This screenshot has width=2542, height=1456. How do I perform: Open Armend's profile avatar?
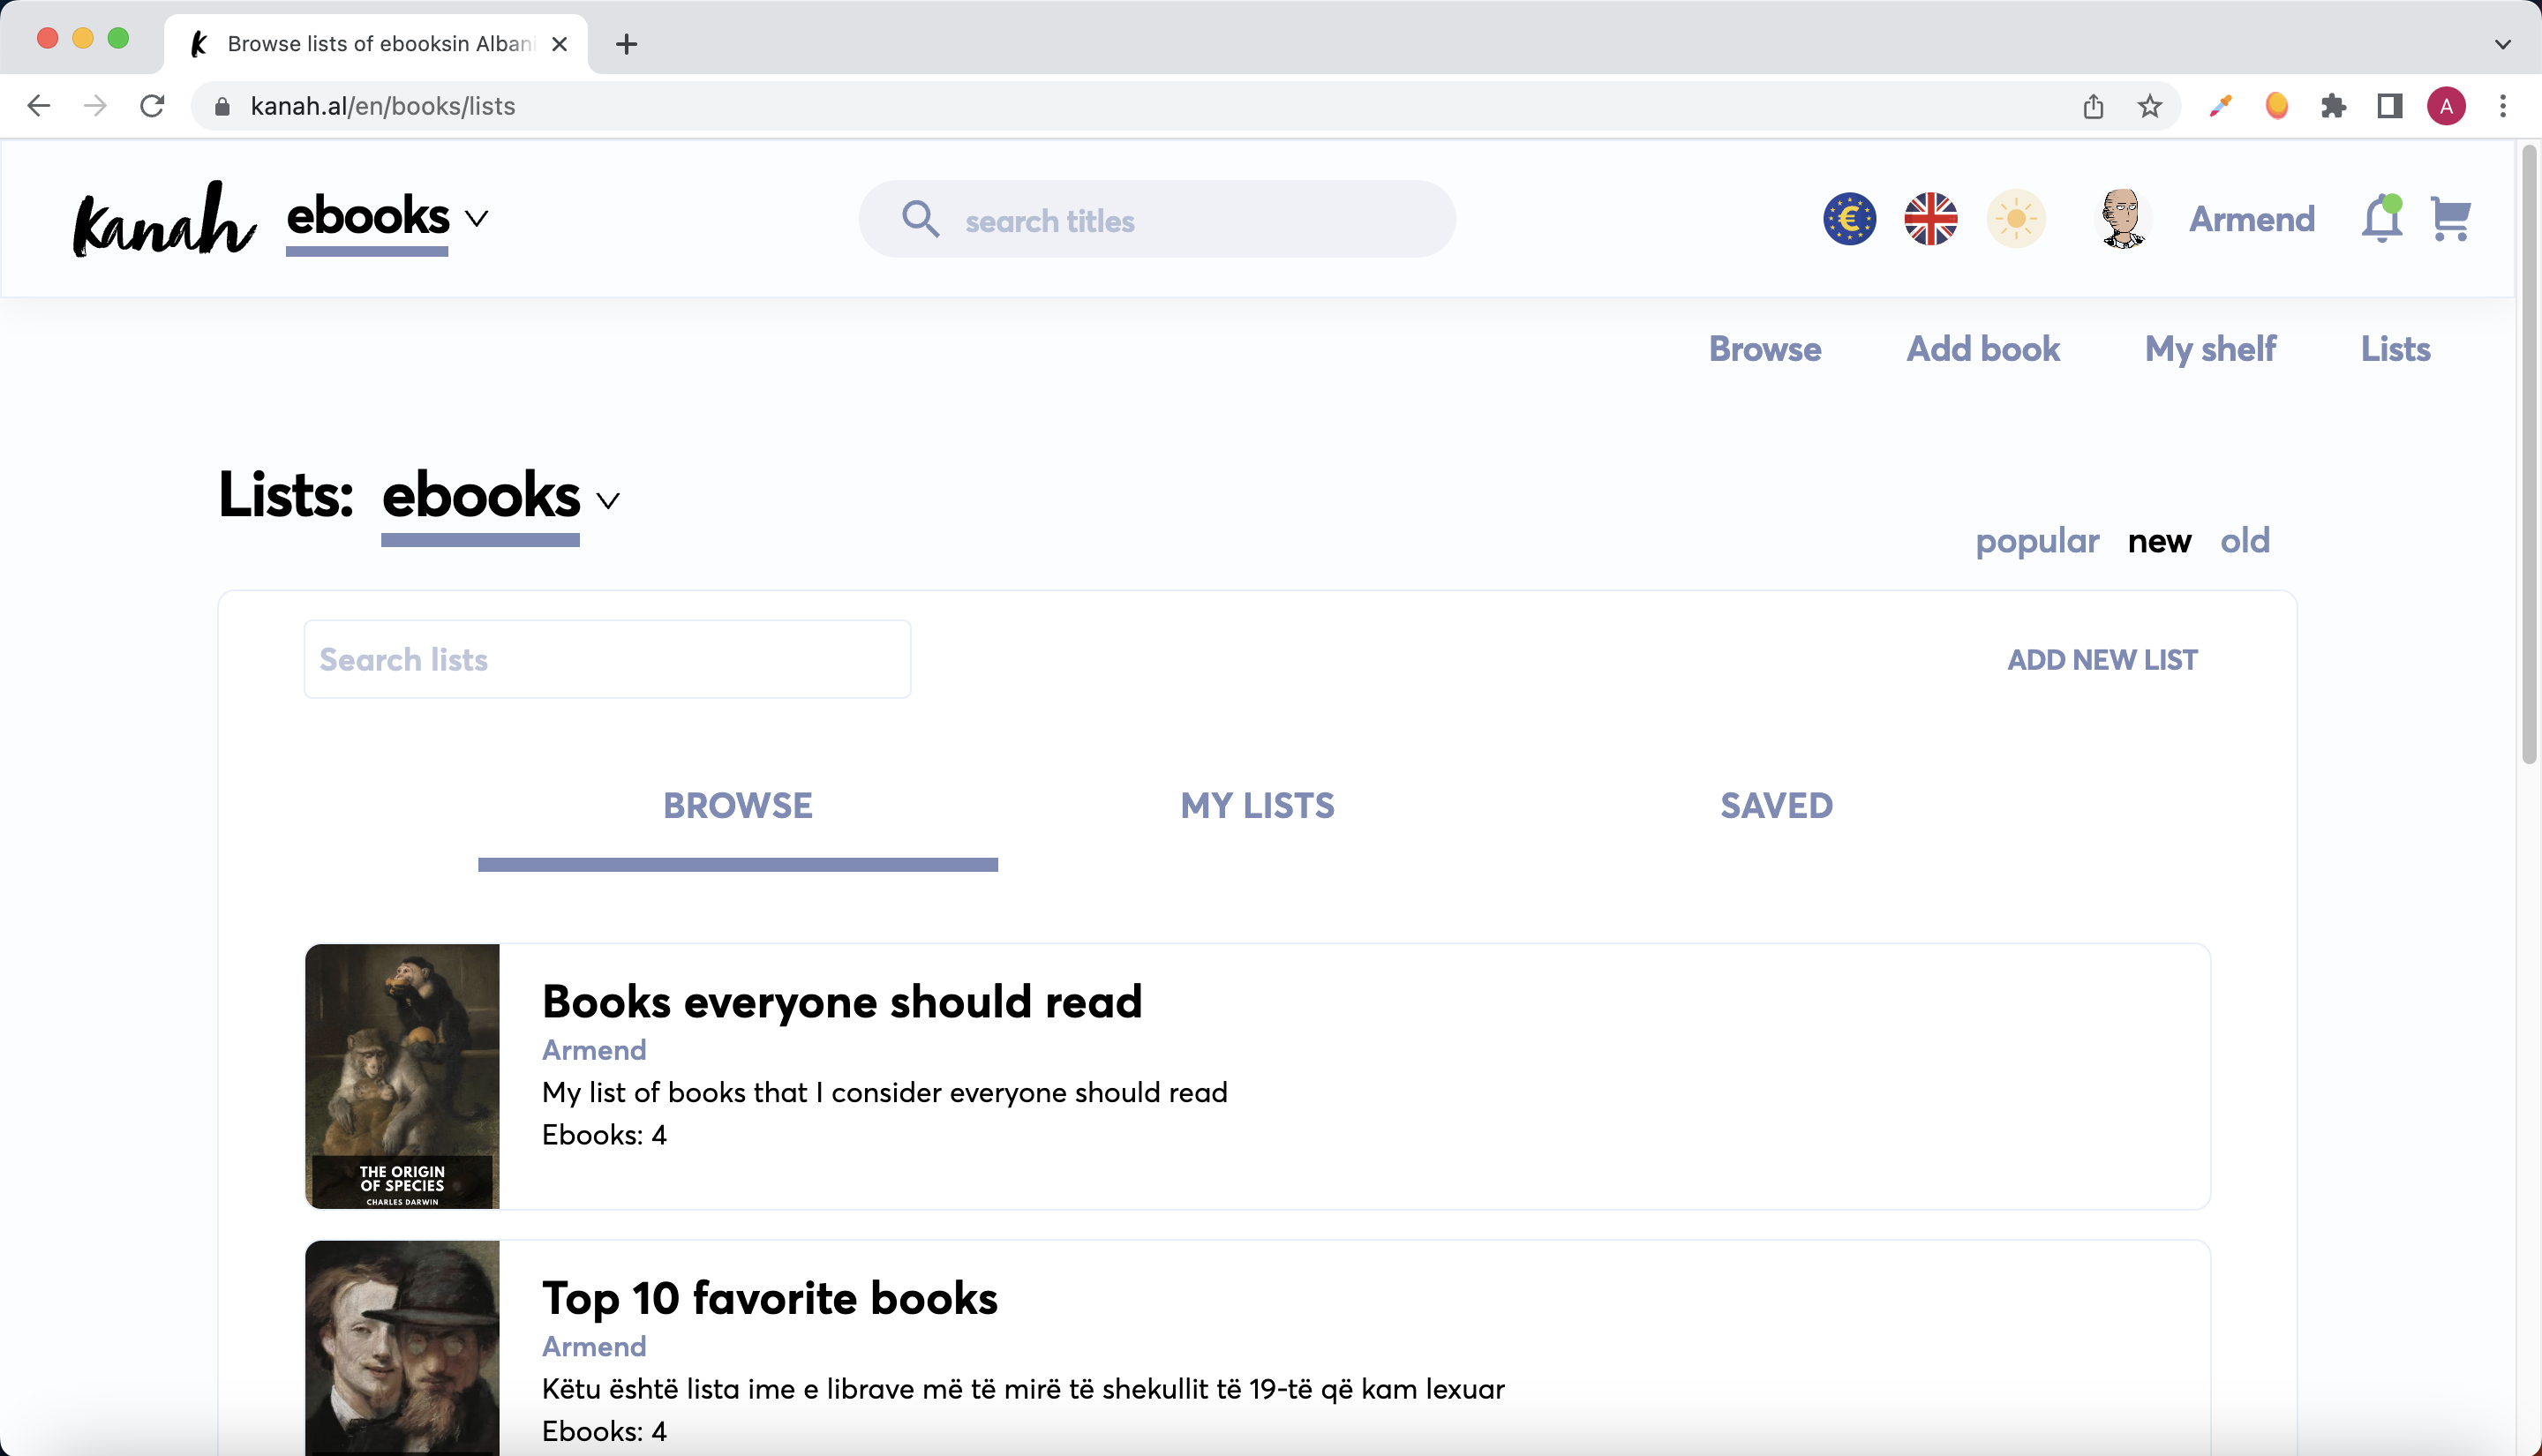tap(2121, 219)
